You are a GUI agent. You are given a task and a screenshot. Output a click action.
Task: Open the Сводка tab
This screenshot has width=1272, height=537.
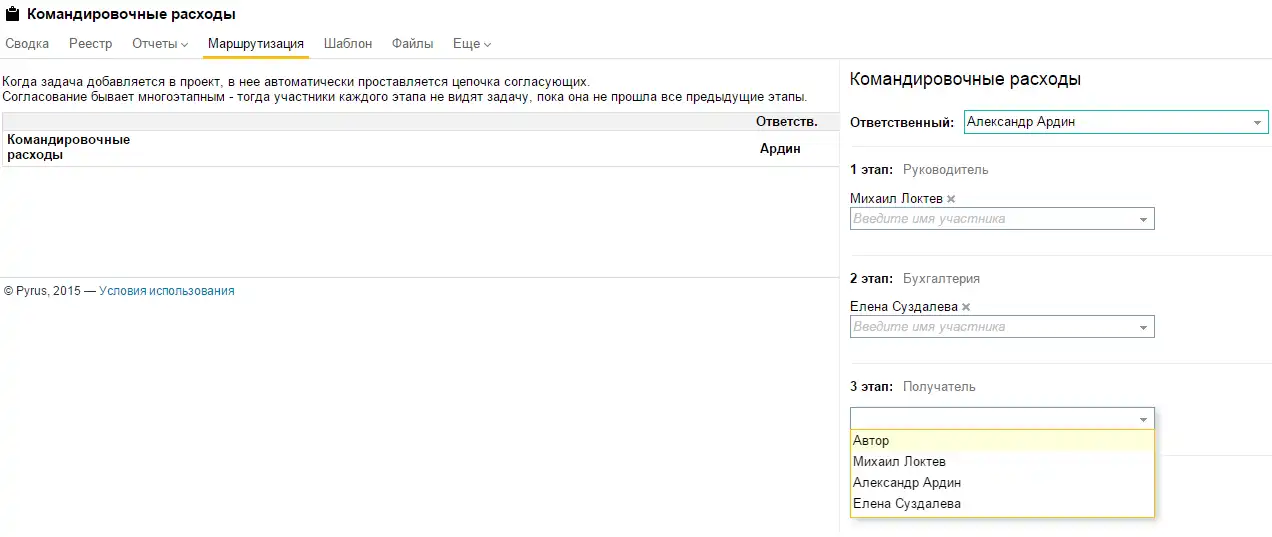[27, 44]
